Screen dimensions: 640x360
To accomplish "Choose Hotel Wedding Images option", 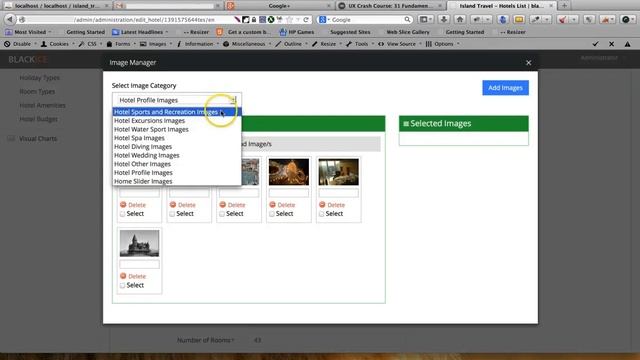I will pyautogui.click(x=177, y=156).
